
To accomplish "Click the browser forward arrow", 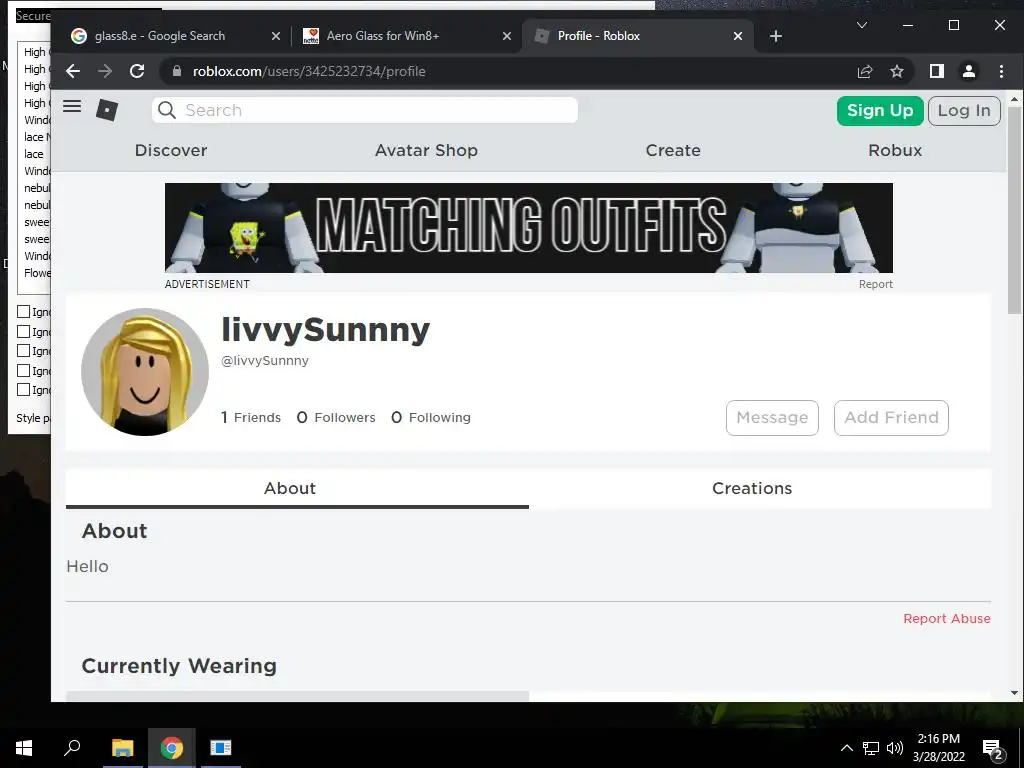I will (x=104, y=71).
